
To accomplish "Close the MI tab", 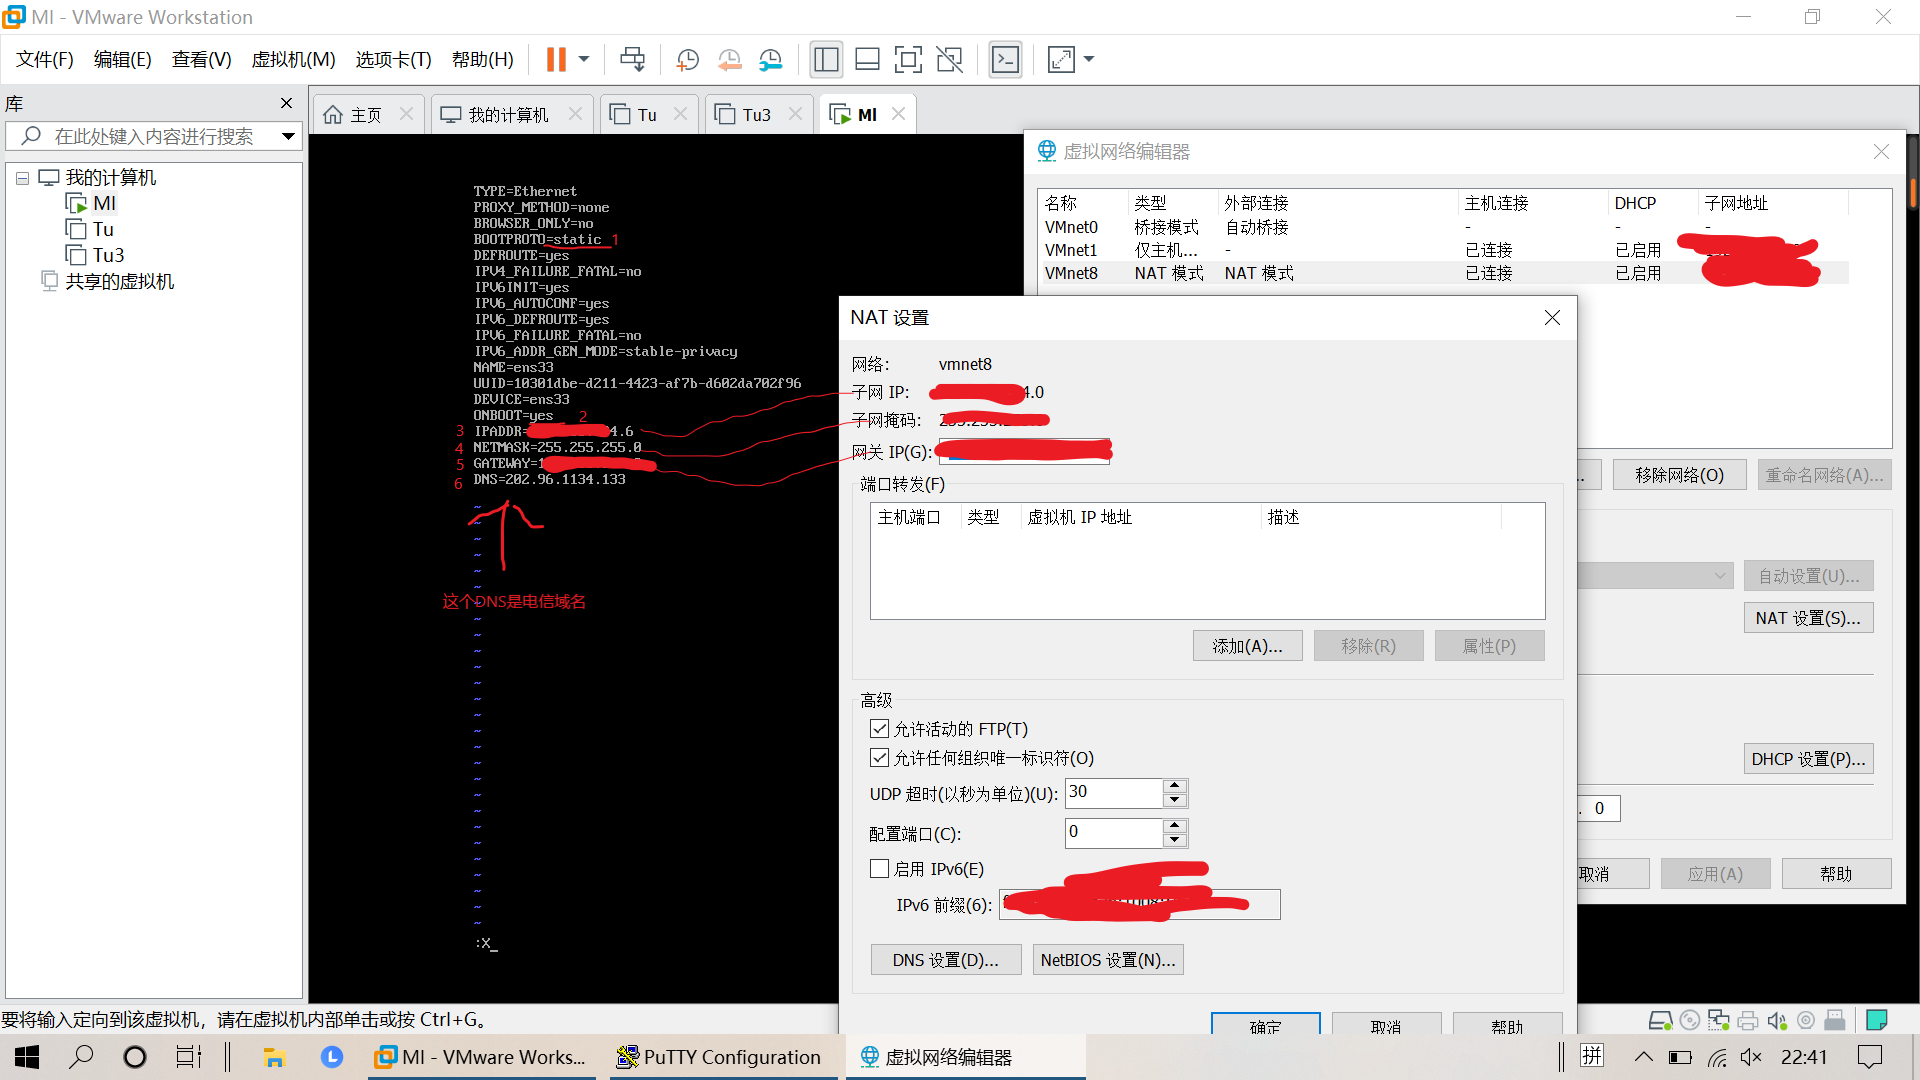I will (x=899, y=114).
